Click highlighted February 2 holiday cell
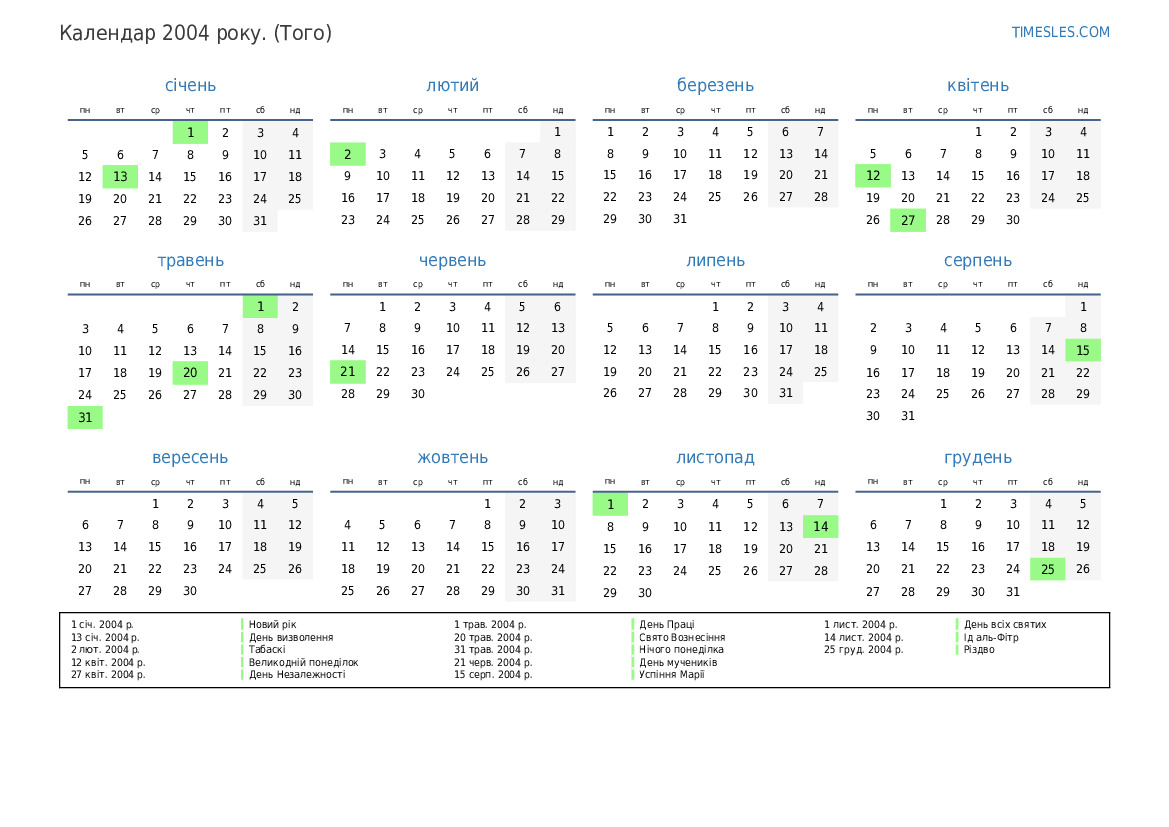Screen dimensions: 1169x827 [347, 154]
